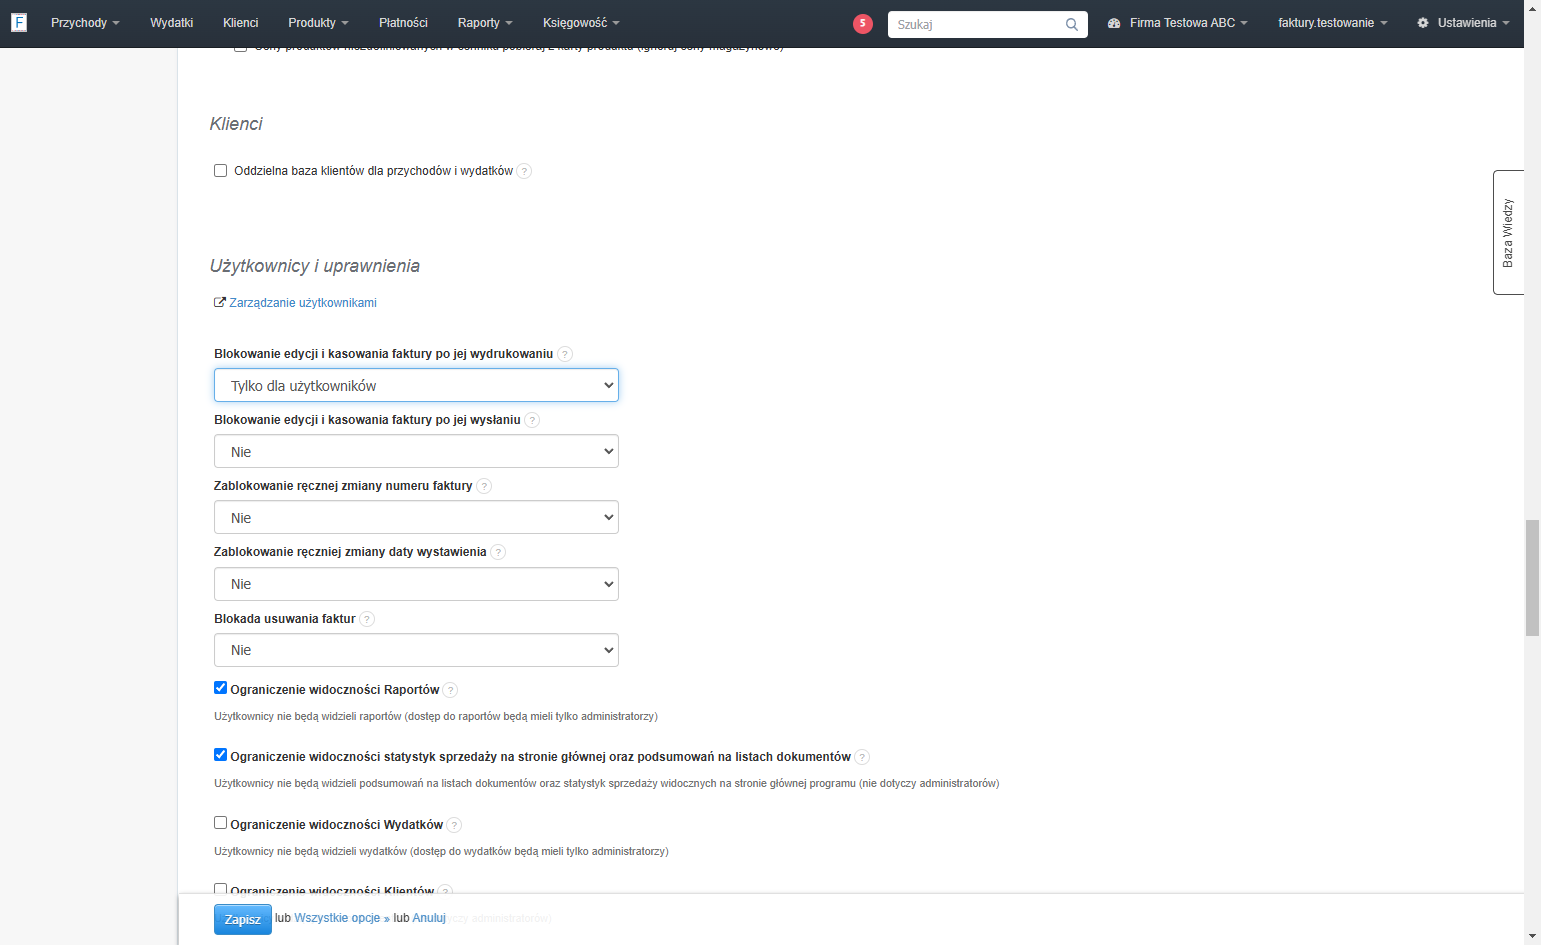Open Zarządzanie użytkownikami link

[x=303, y=302]
